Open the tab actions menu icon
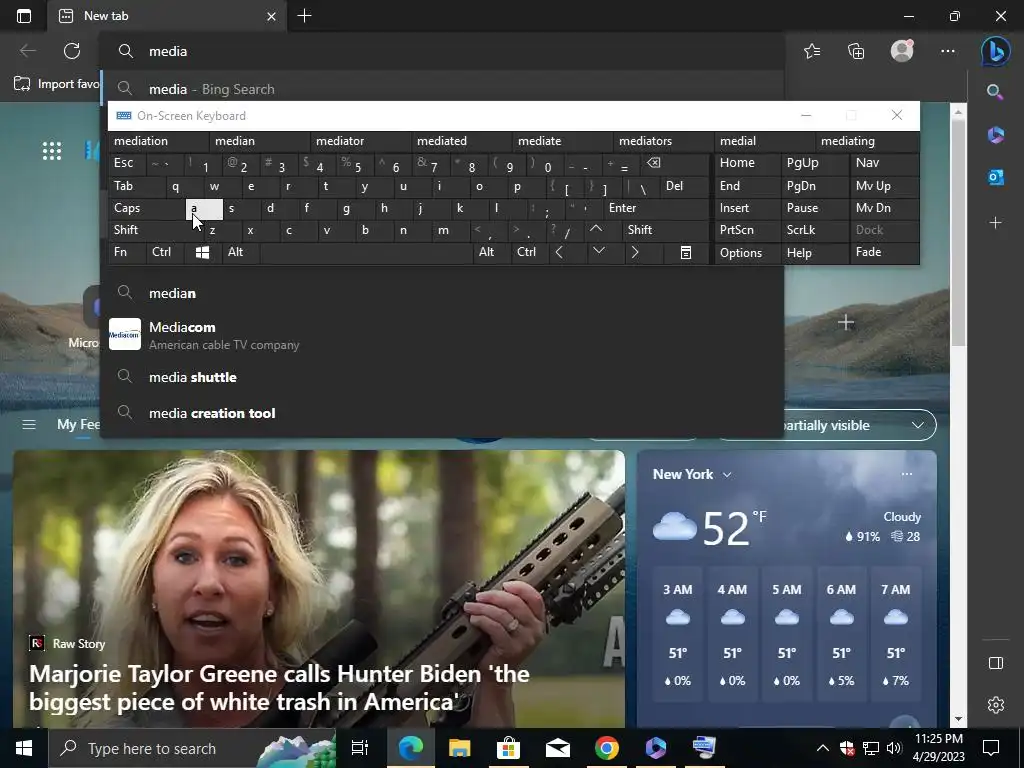The height and width of the screenshot is (768, 1024). [24, 16]
